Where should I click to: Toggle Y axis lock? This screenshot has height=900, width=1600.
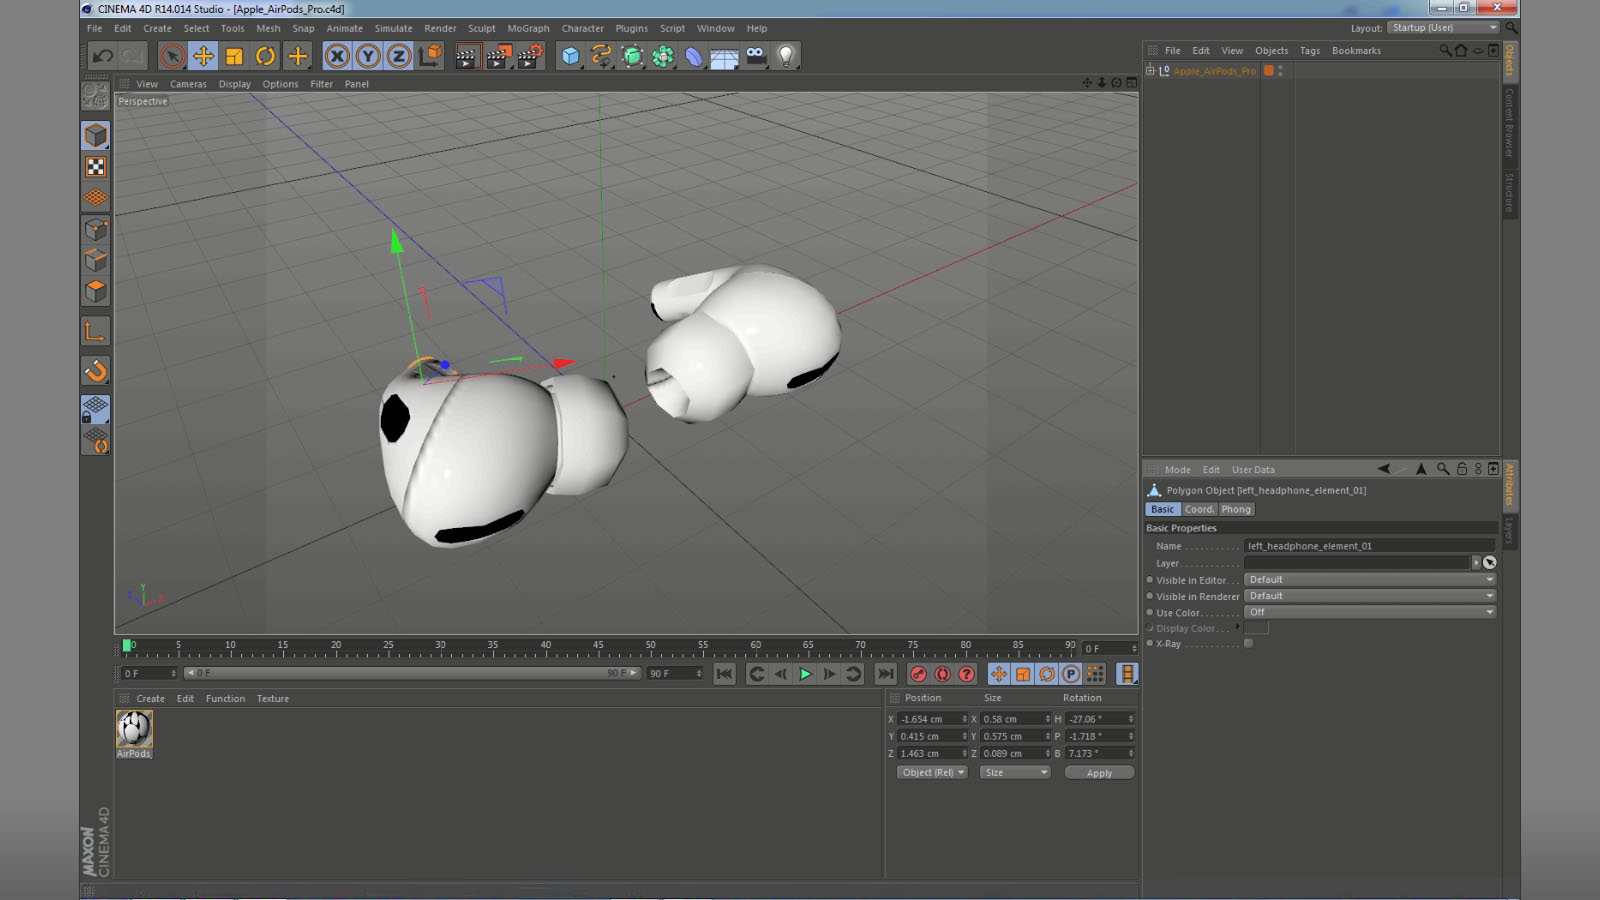click(368, 56)
